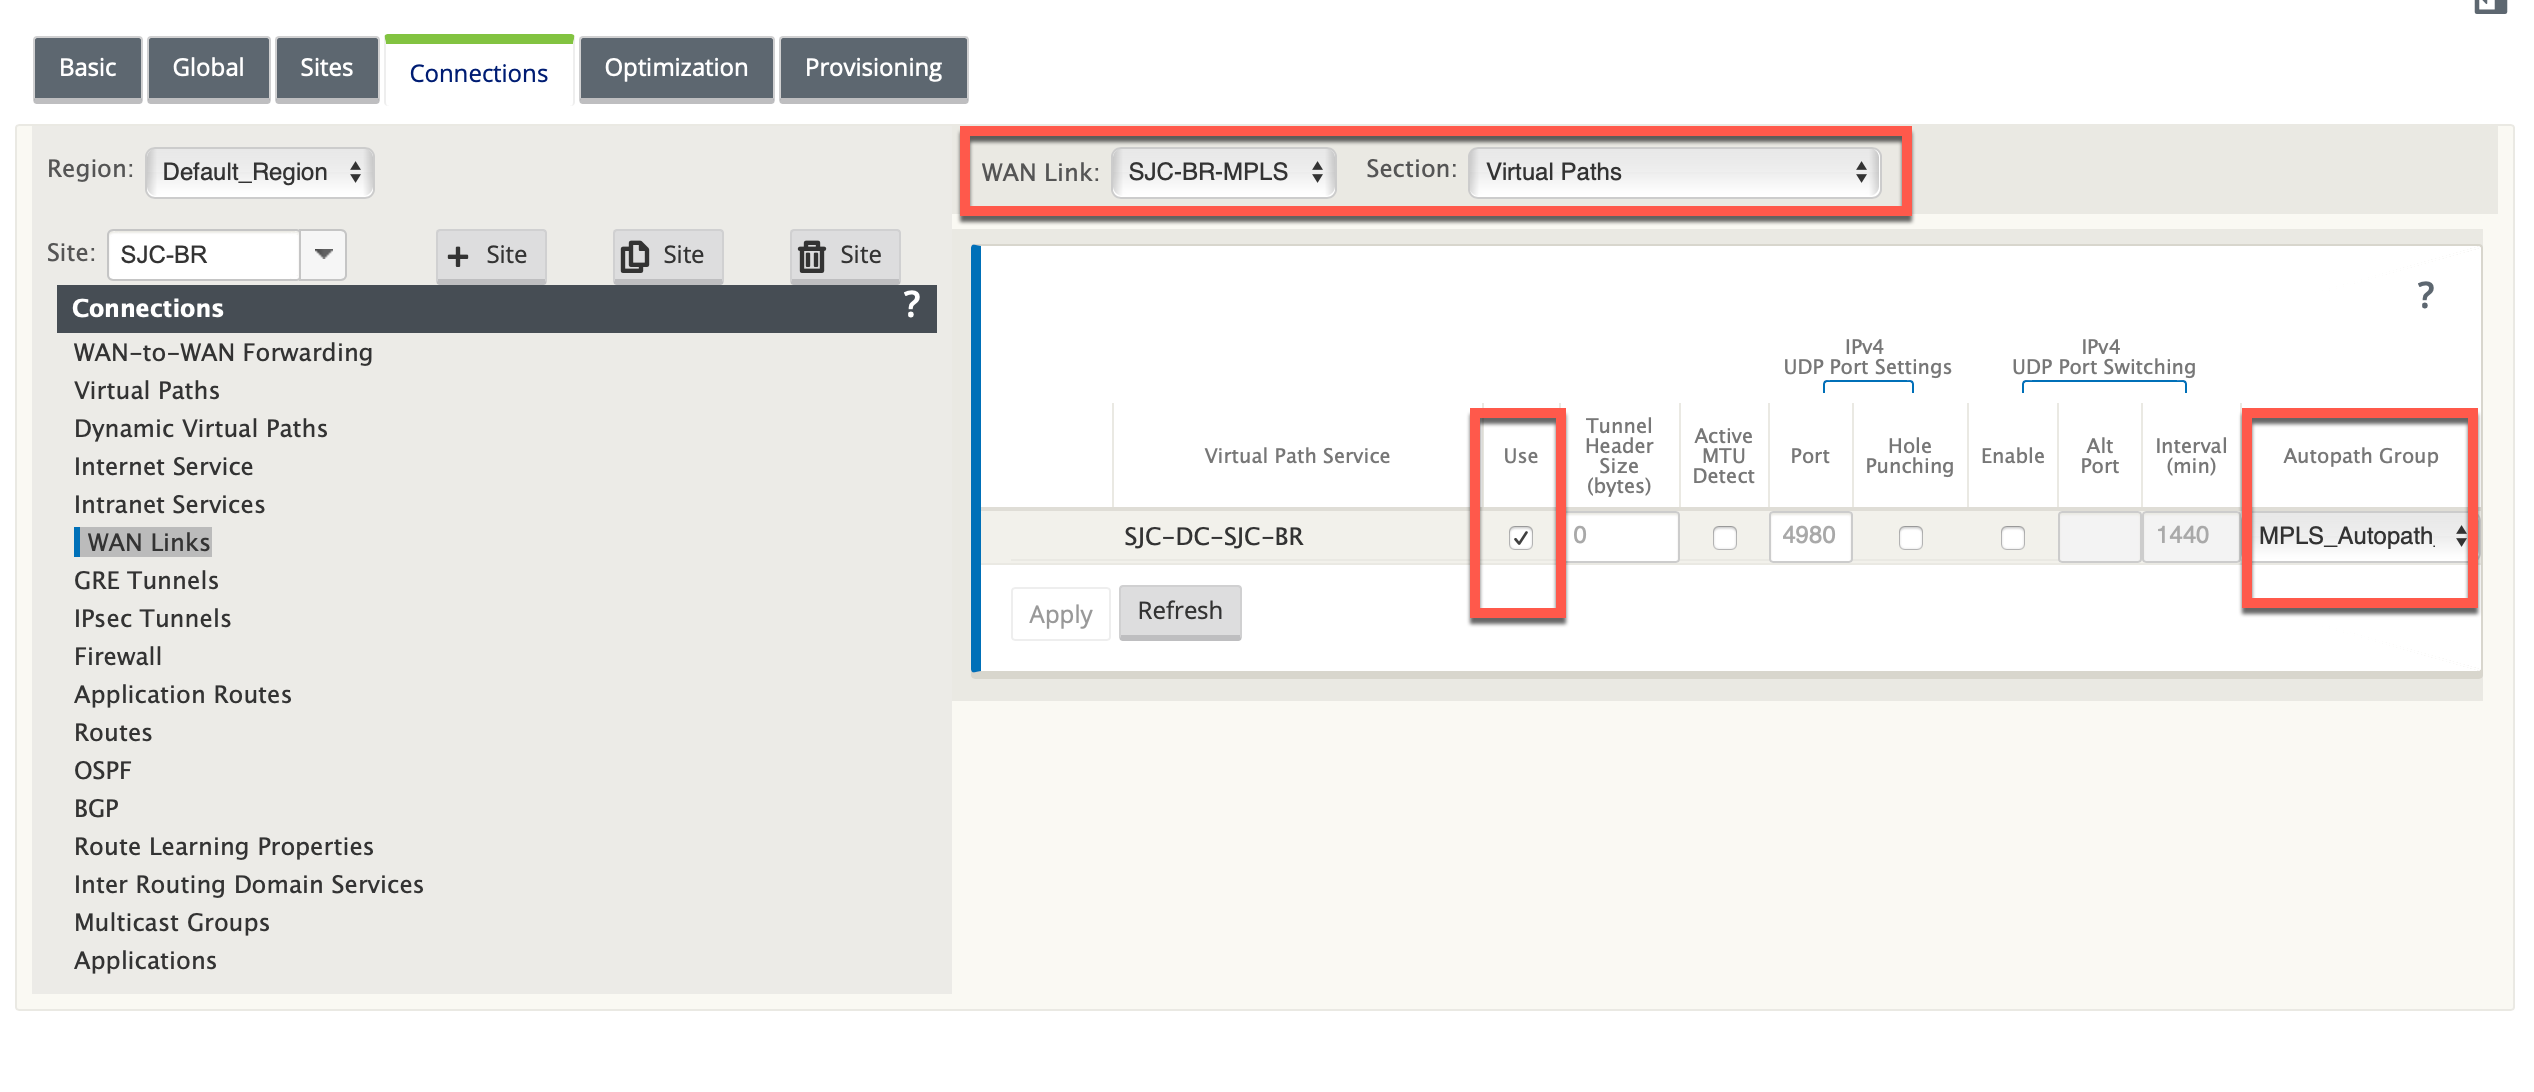Open the WAN Link dropdown

1224,172
